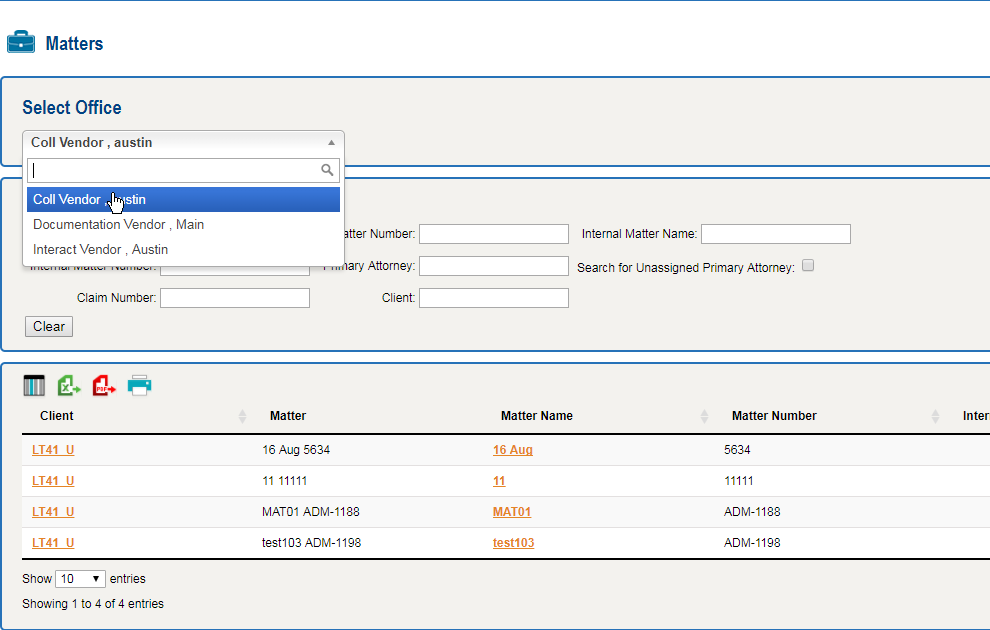Image resolution: width=990 pixels, height=630 pixels.
Task: Choose Interact Vendor, Austin office option
Action: (x=100, y=250)
